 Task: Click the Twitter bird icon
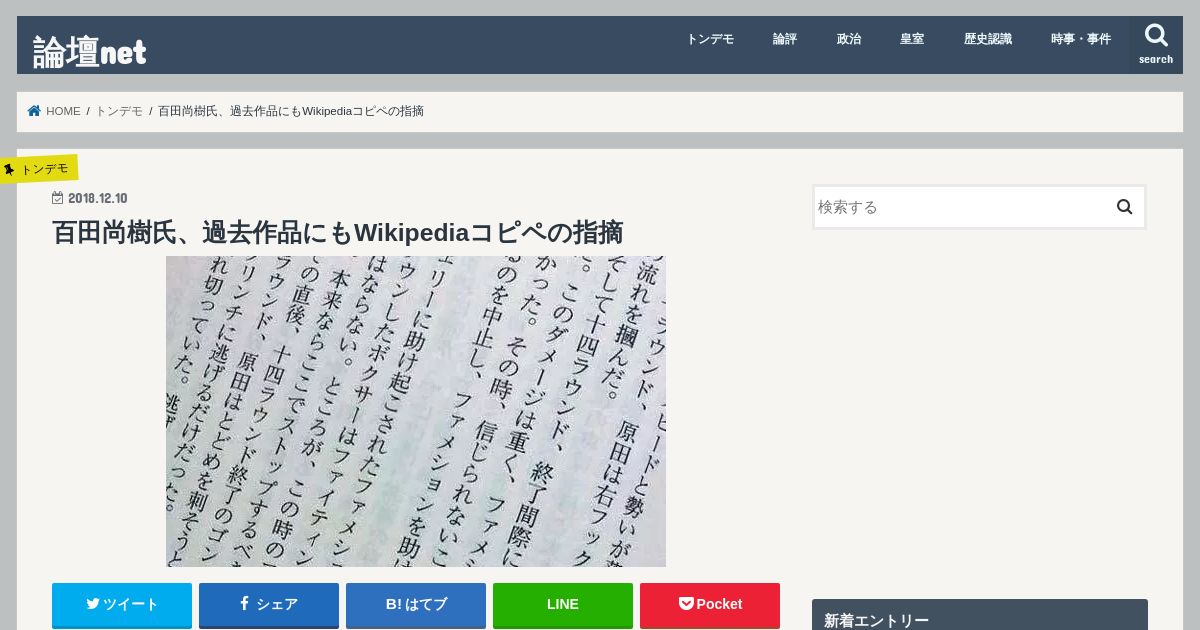[x=93, y=604]
